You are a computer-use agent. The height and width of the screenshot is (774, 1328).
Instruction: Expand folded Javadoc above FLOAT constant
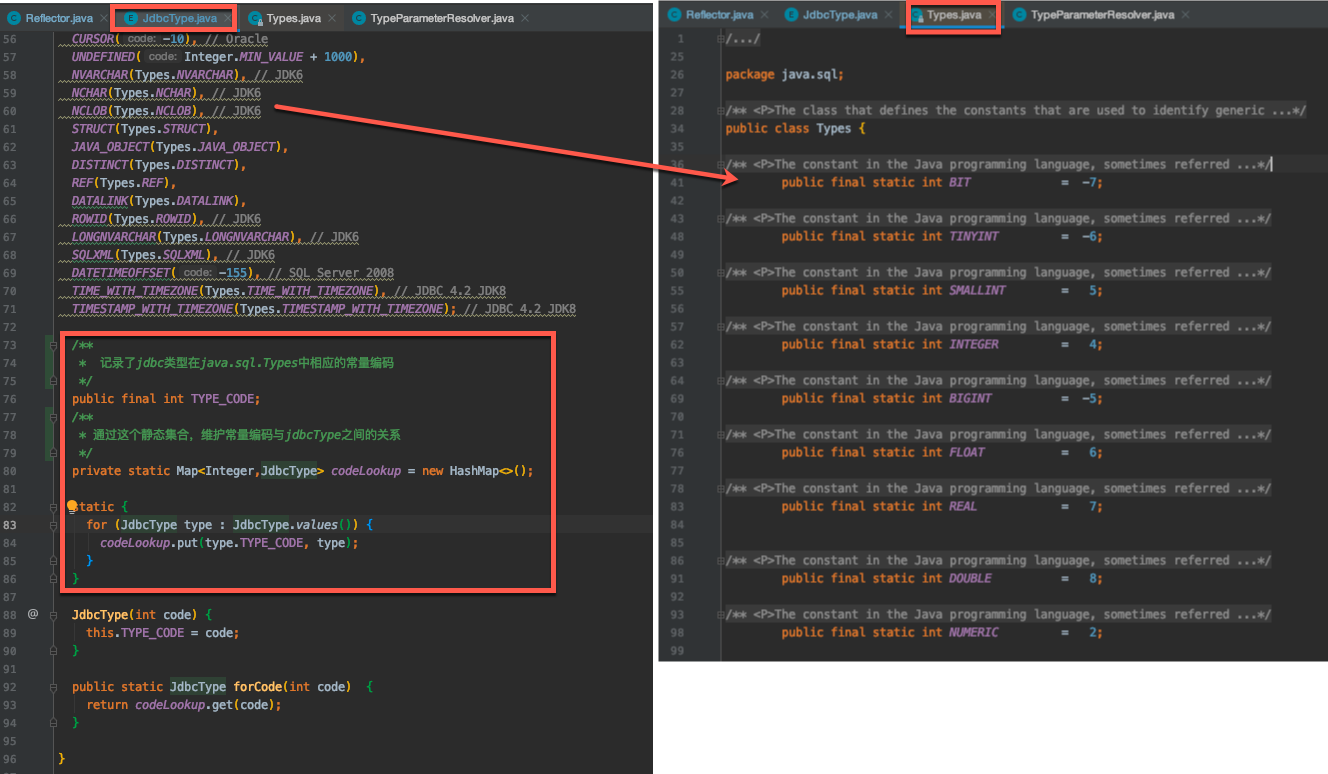point(721,434)
